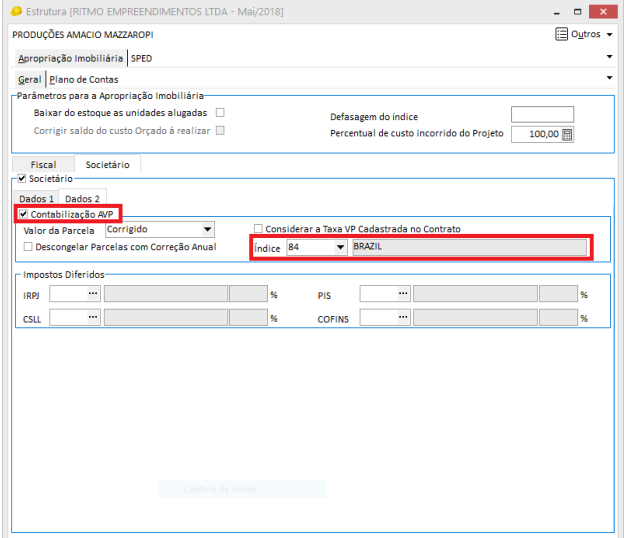This screenshot has width=624, height=538.
Task: Expand the Índice 84 dropdown
Action: click(x=340, y=247)
